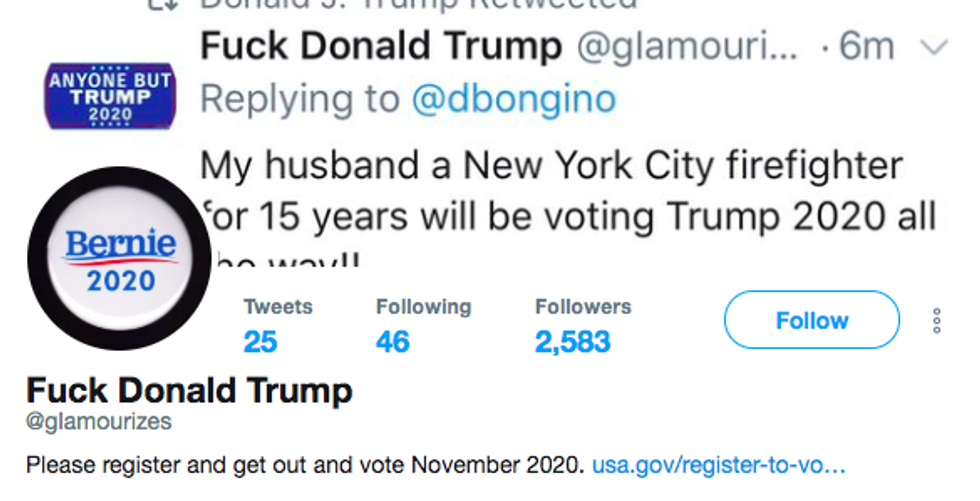The width and height of the screenshot is (980, 501).
Task: Click the "Replying to" label
Action: point(301,99)
